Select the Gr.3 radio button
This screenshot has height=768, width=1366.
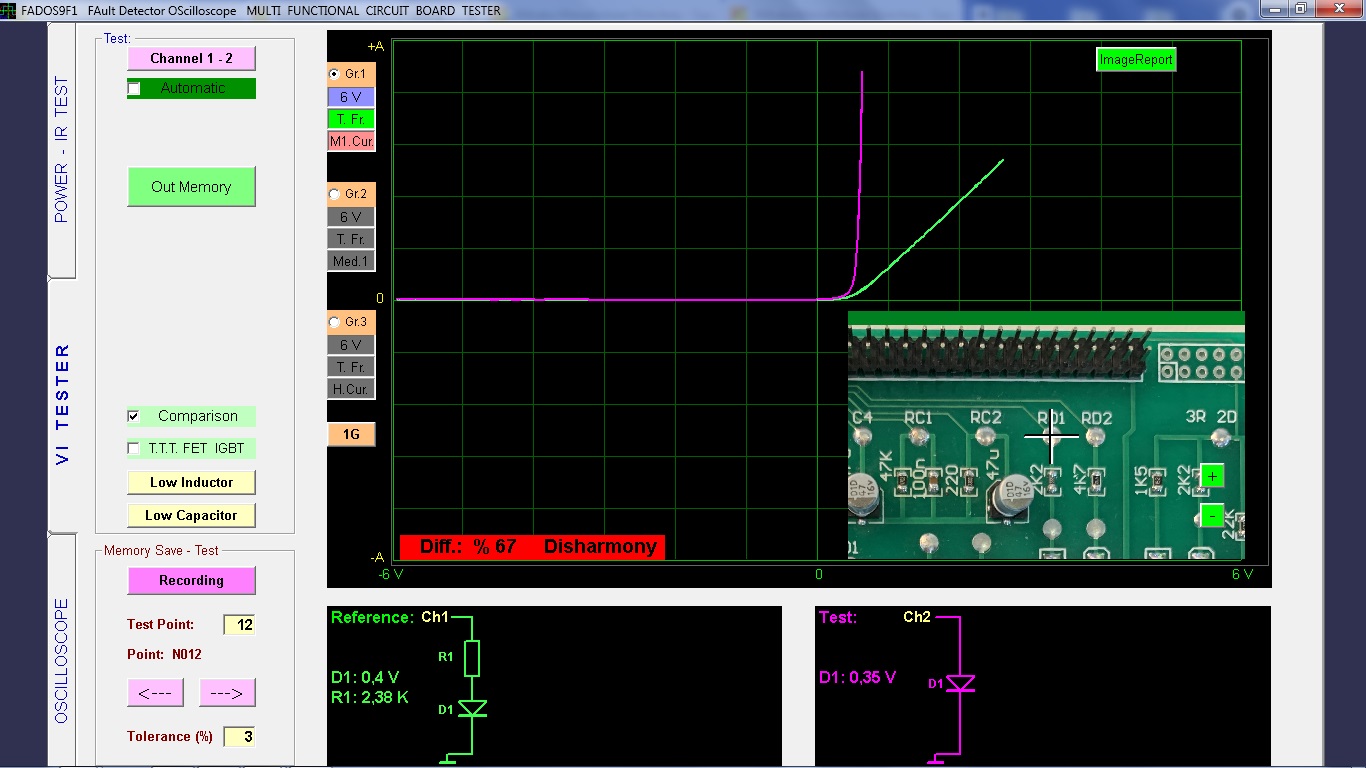(335, 323)
